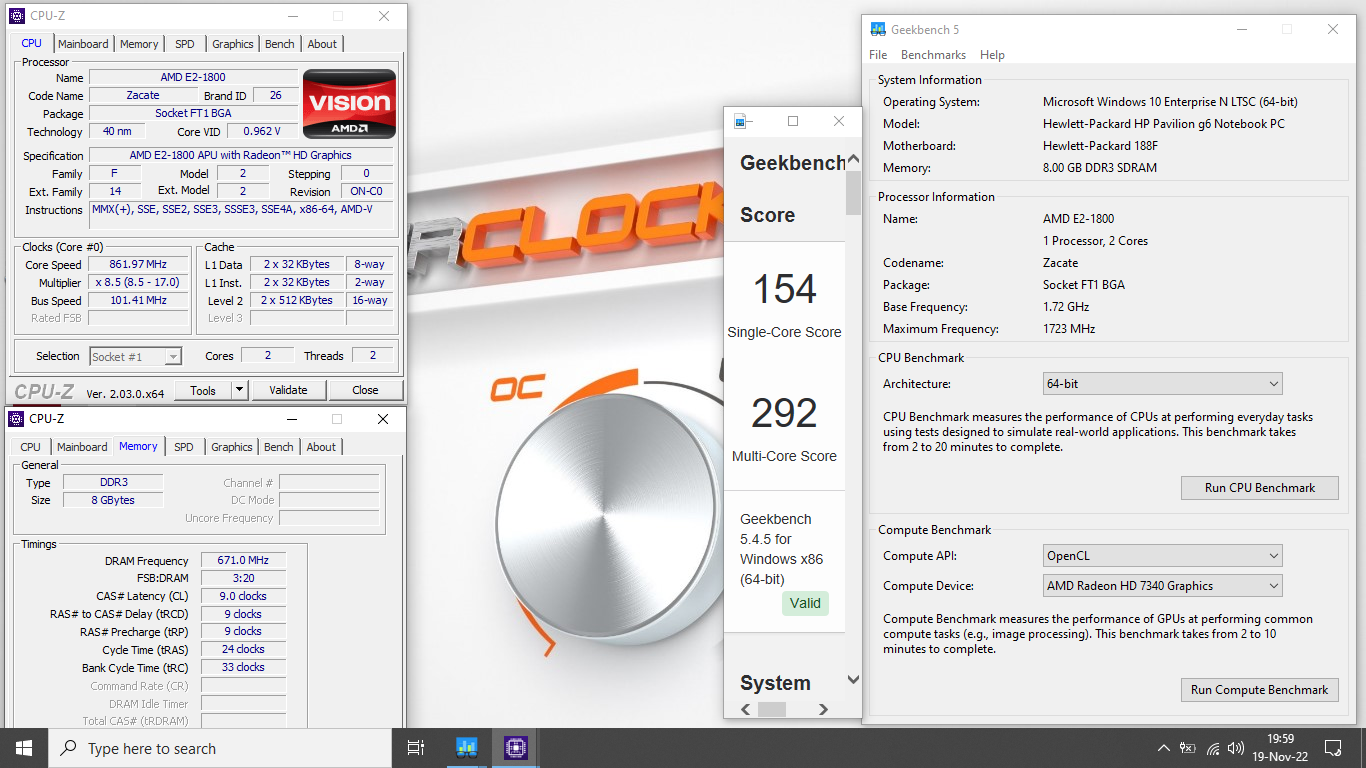Click the FSB:DRAM 3:20 value
1366x768 pixels.
(x=243, y=578)
